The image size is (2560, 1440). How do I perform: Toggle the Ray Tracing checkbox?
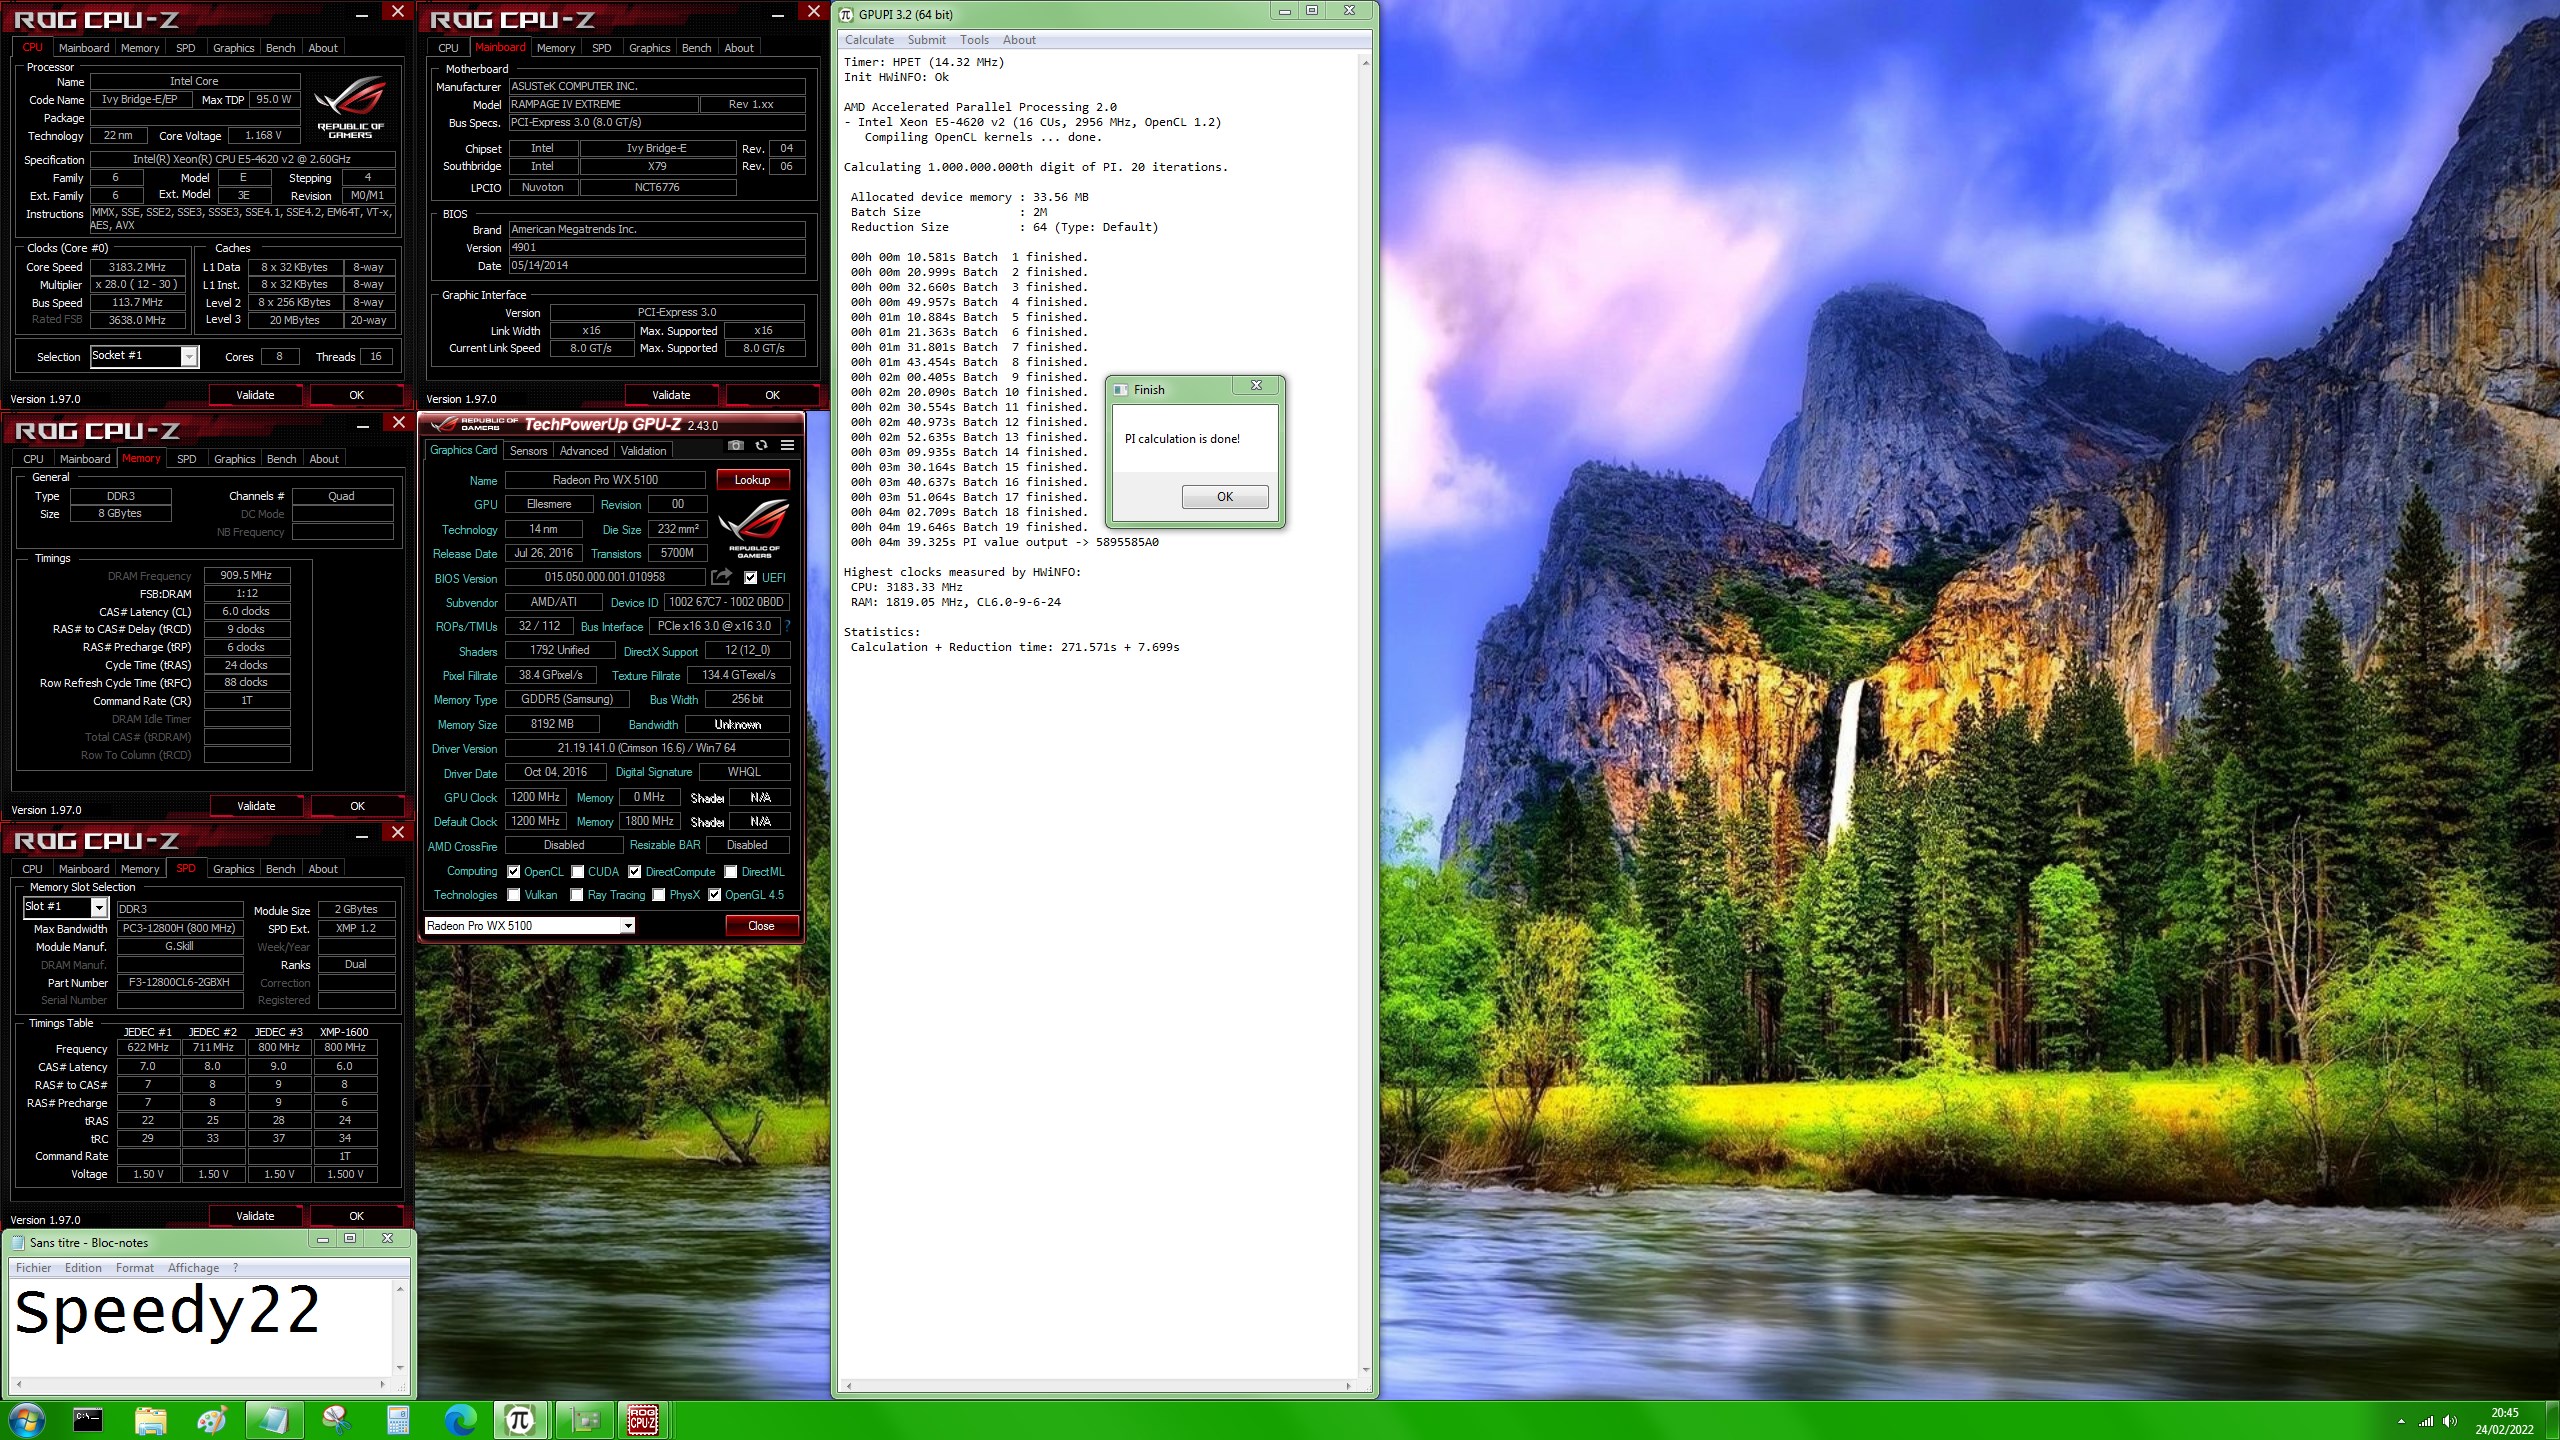pyautogui.click(x=577, y=895)
